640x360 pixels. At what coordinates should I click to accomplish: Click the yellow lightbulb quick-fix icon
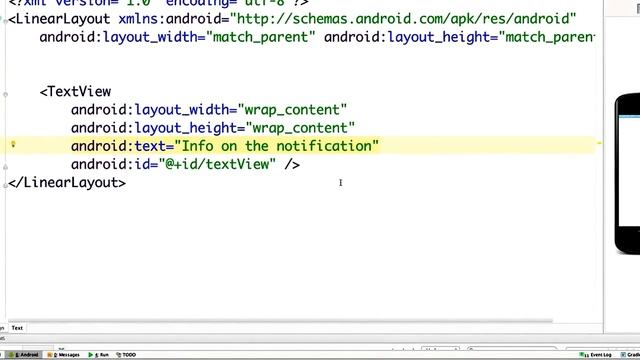tap(13, 144)
